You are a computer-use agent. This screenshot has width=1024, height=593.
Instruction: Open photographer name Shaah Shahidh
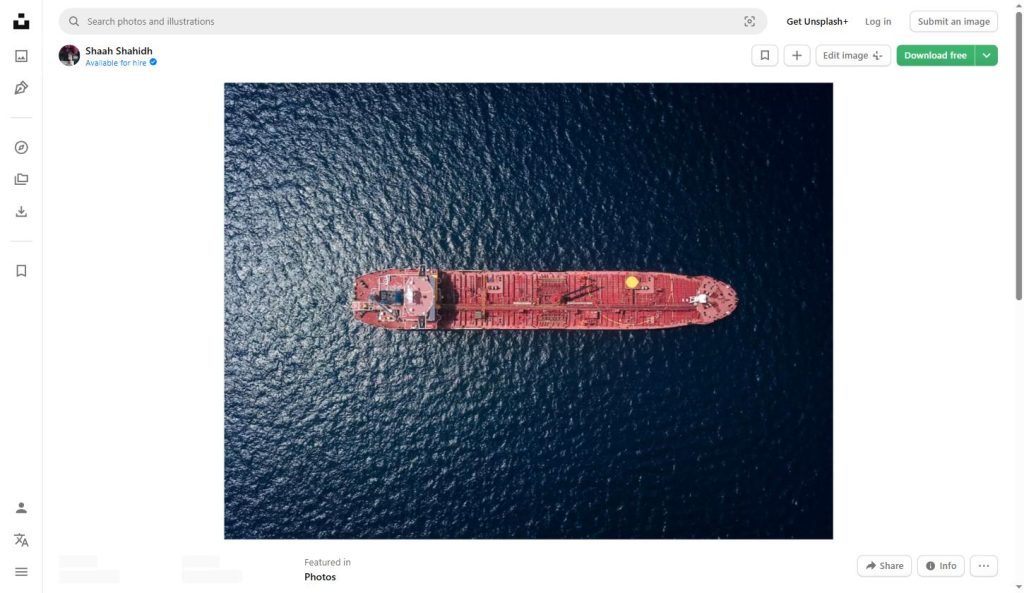coord(119,51)
